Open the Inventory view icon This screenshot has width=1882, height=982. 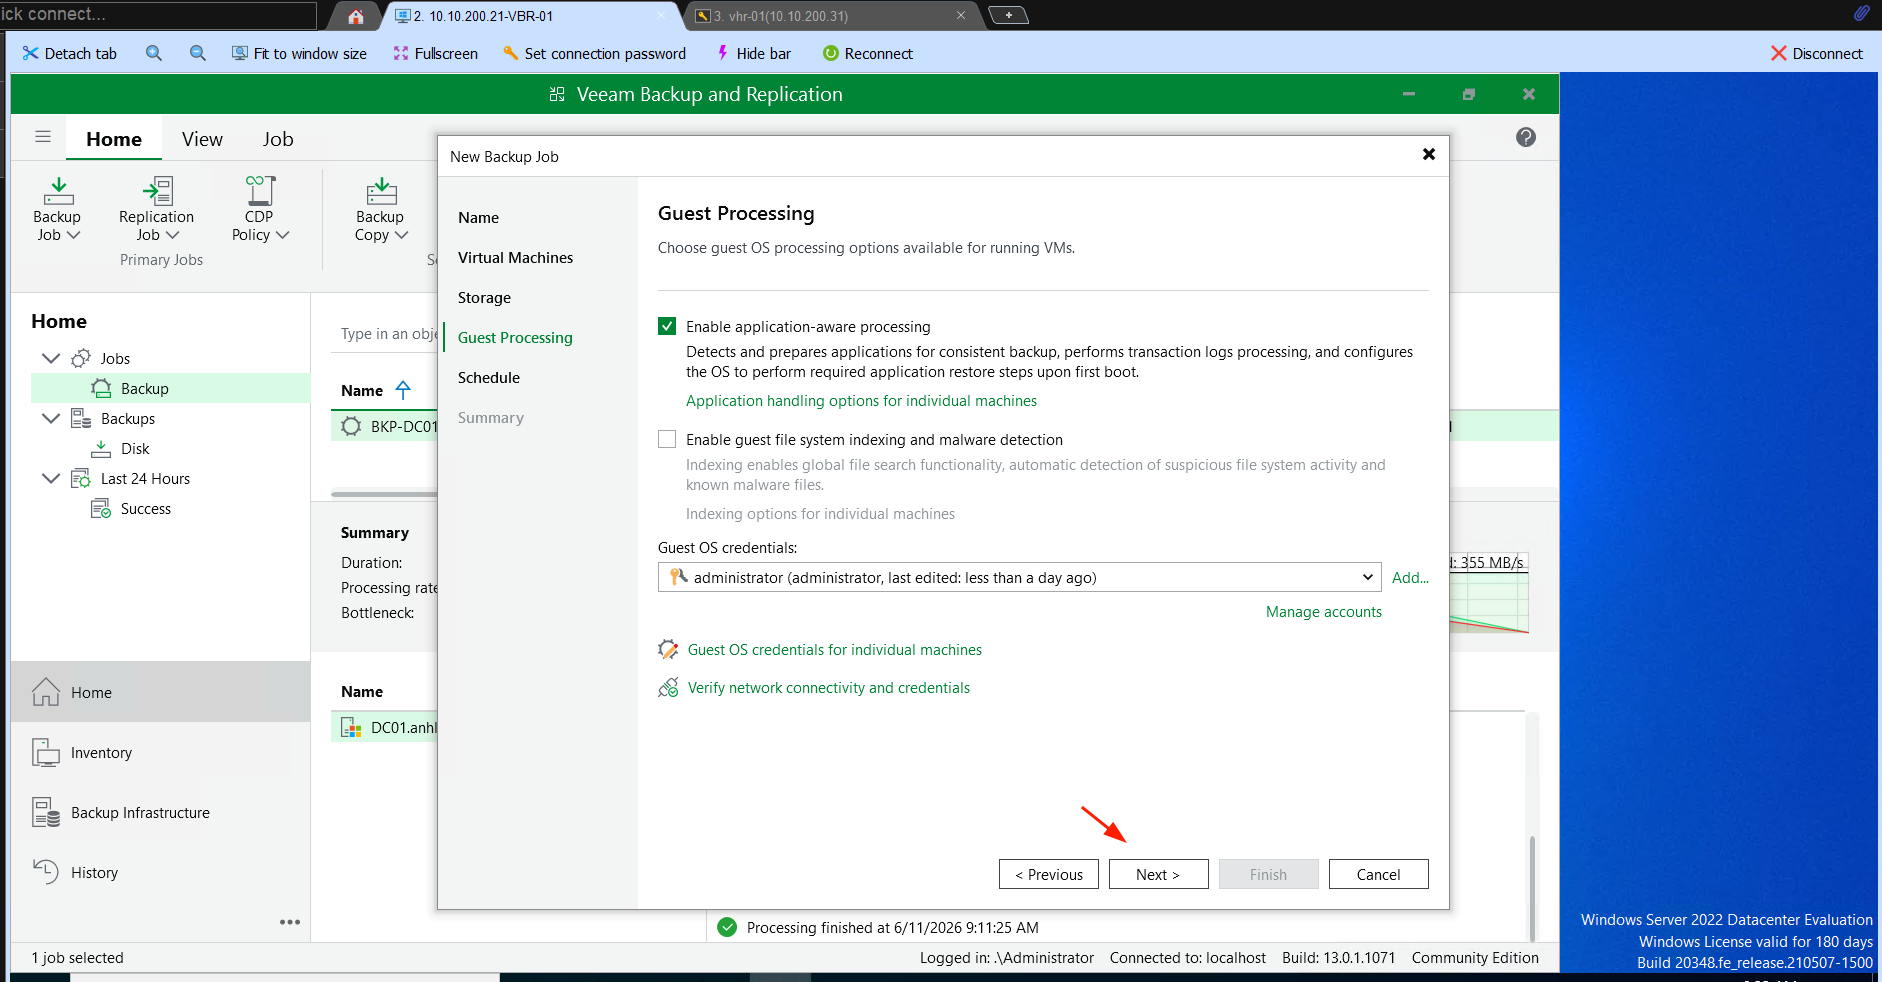tap(46, 752)
